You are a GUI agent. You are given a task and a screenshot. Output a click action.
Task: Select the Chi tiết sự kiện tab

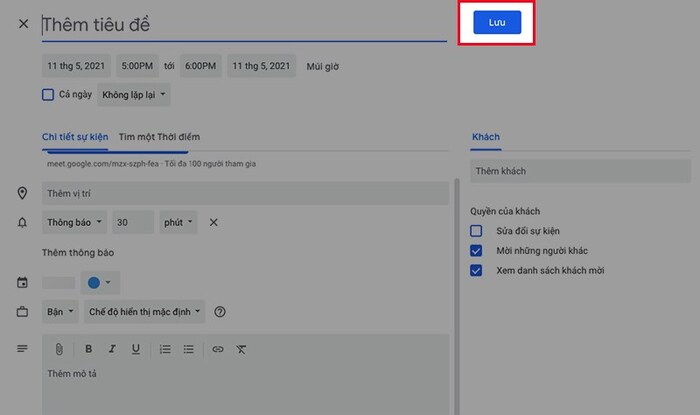point(75,137)
